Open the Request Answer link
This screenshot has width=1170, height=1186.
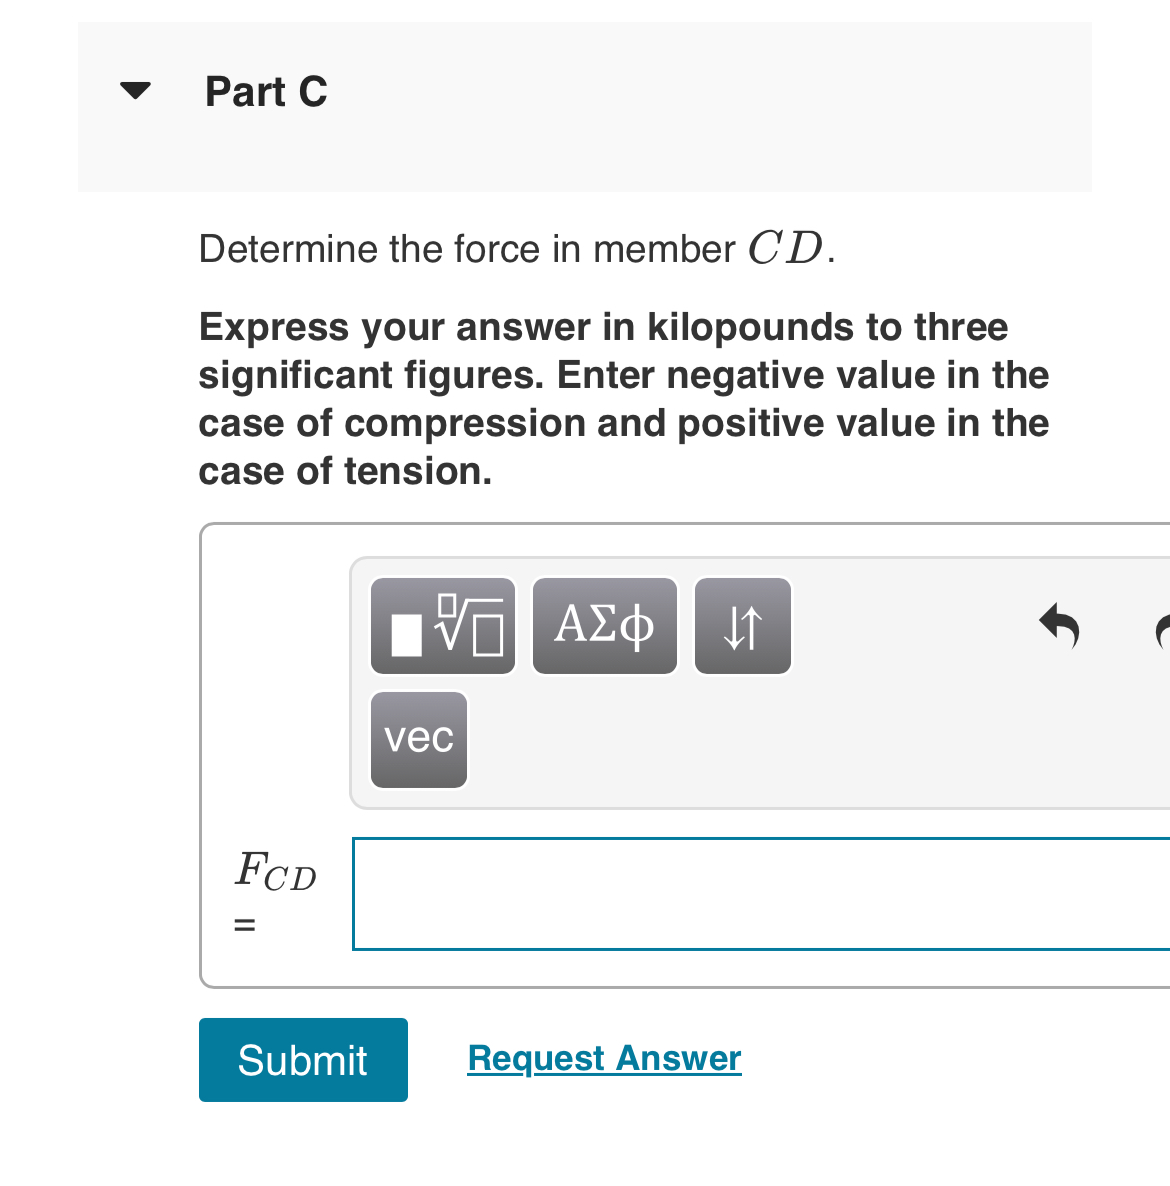[604, 1058]
